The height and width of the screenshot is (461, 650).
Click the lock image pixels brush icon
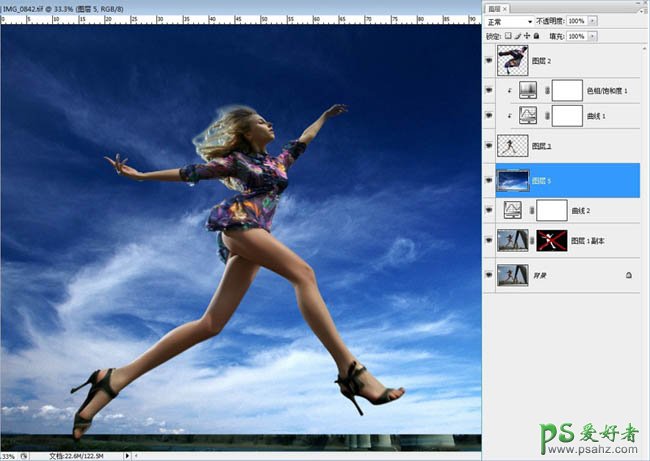[518, 36]
